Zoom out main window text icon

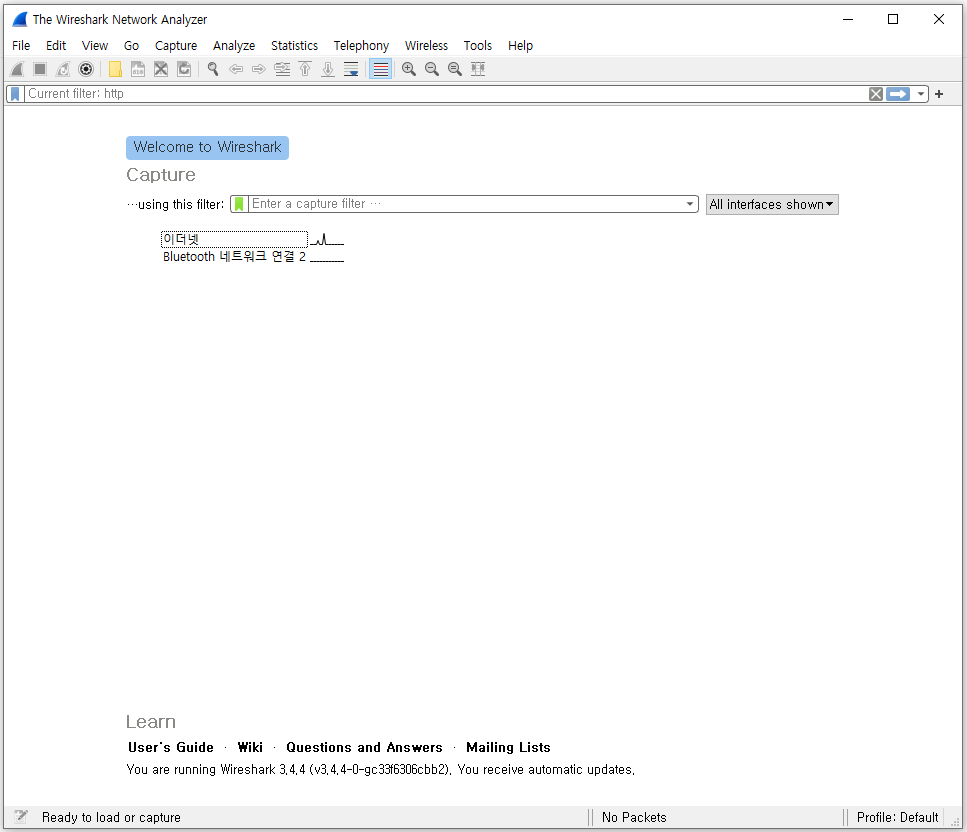pos(432,69)
